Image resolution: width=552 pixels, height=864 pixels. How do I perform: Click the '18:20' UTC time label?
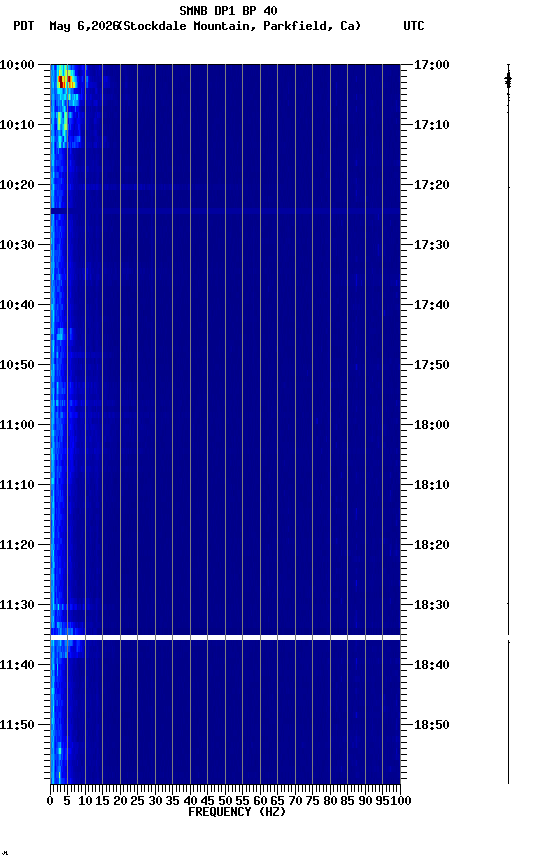[432, 546]
